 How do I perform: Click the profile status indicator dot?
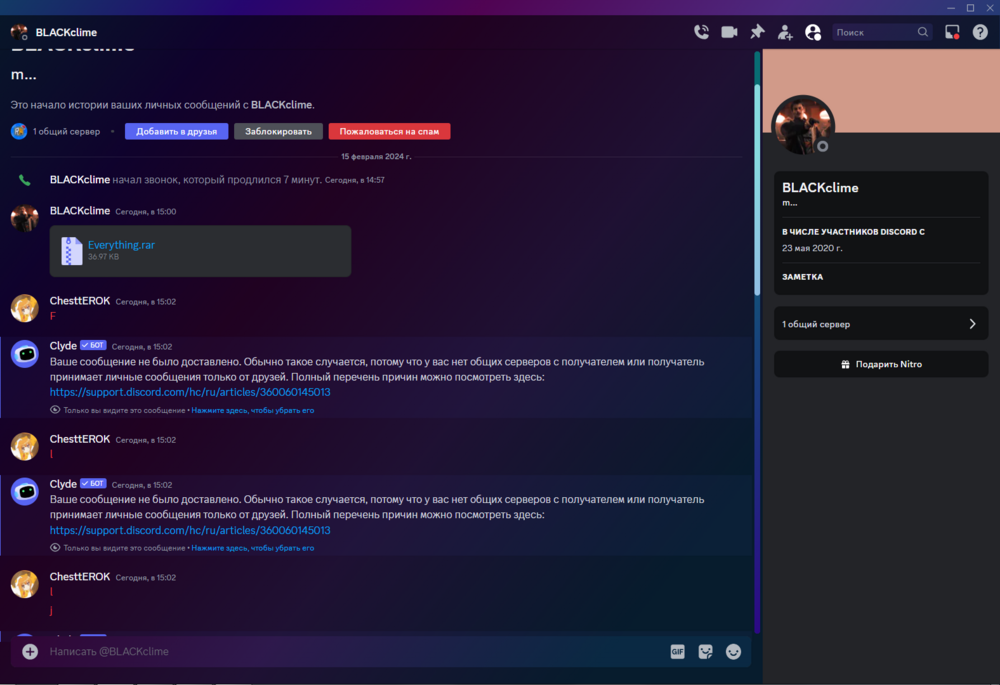[x=823, y=146]
